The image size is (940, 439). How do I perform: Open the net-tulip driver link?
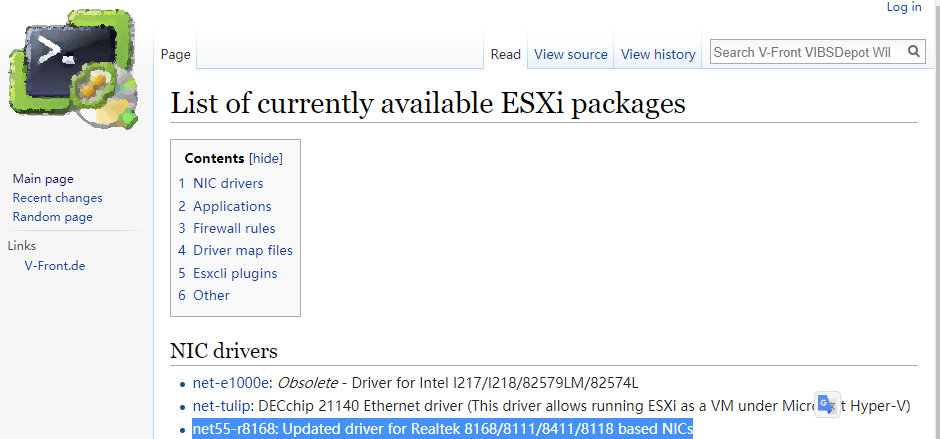(x=221, y=406)
